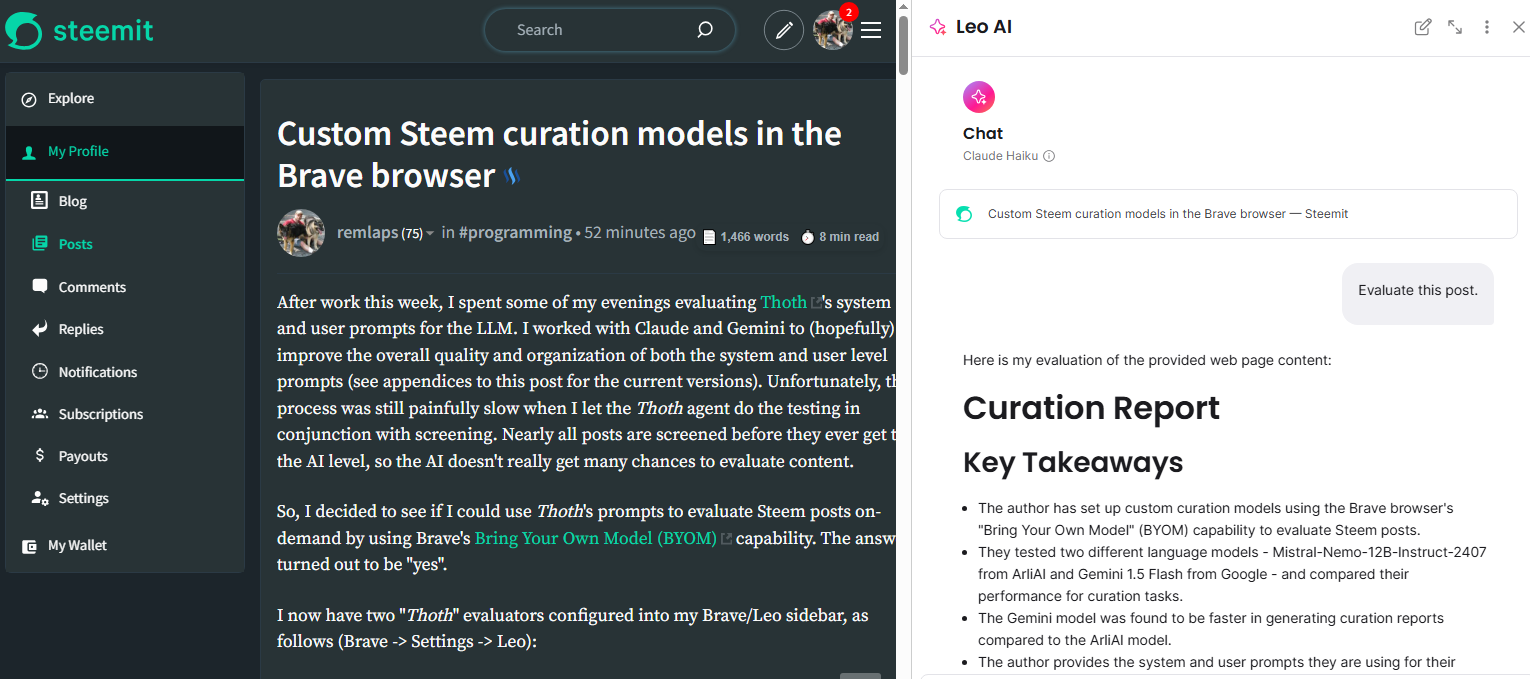
Task: Click the Curation Report heading
Action: (x=1091, y=408)
